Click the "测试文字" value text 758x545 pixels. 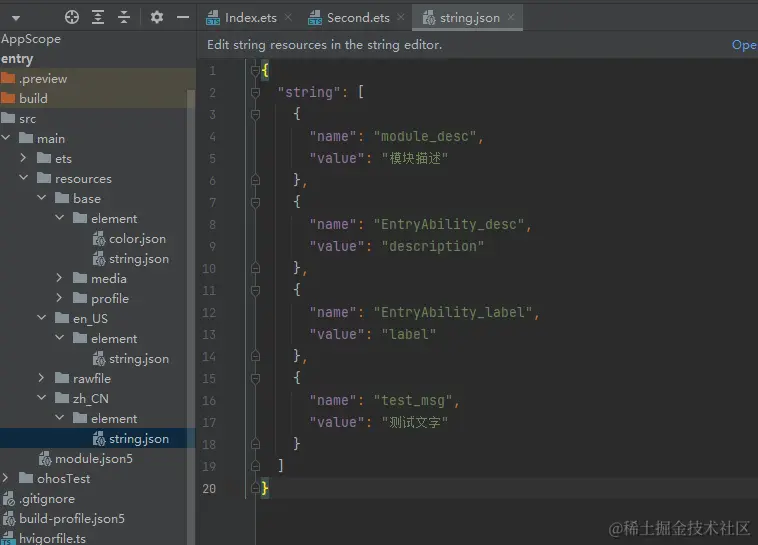[x=415, y=423]
